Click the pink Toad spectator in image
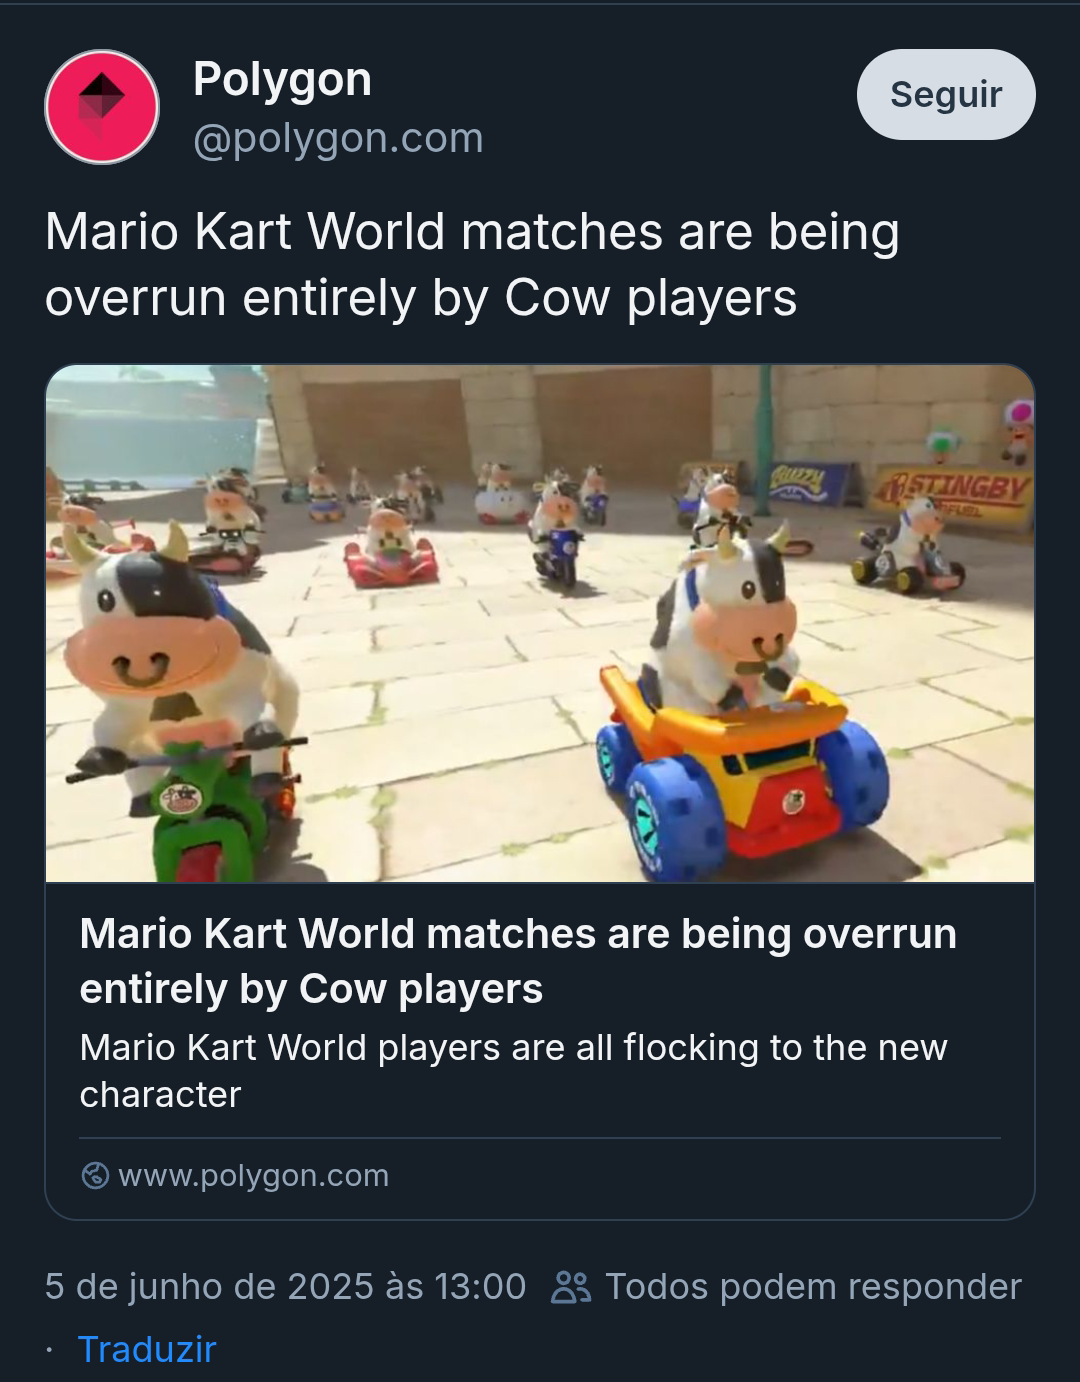Viewport: 1080px width, 1382px height. coord(1017,429)
